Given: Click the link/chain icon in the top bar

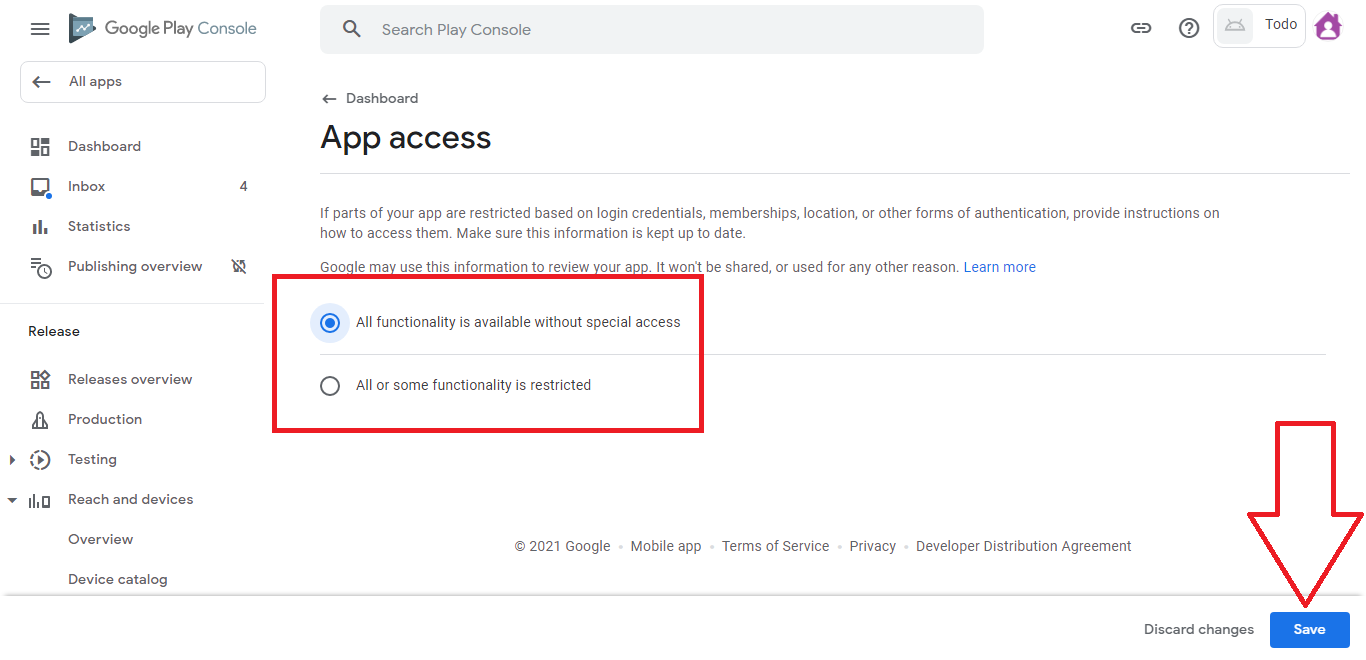Looking at the screenshot, I should tap(1141, 28).
